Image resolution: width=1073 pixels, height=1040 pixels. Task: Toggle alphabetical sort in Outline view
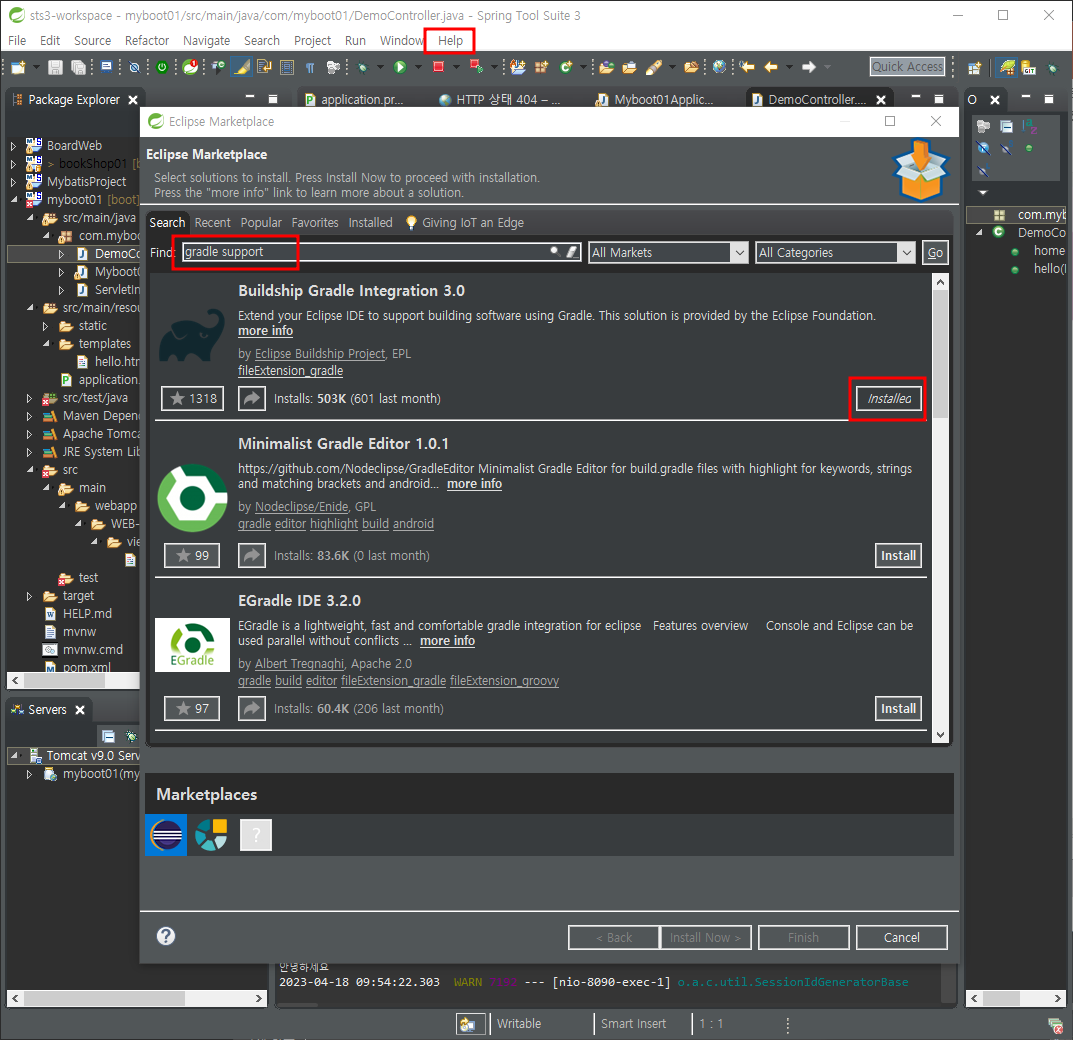pos(1029,127)
